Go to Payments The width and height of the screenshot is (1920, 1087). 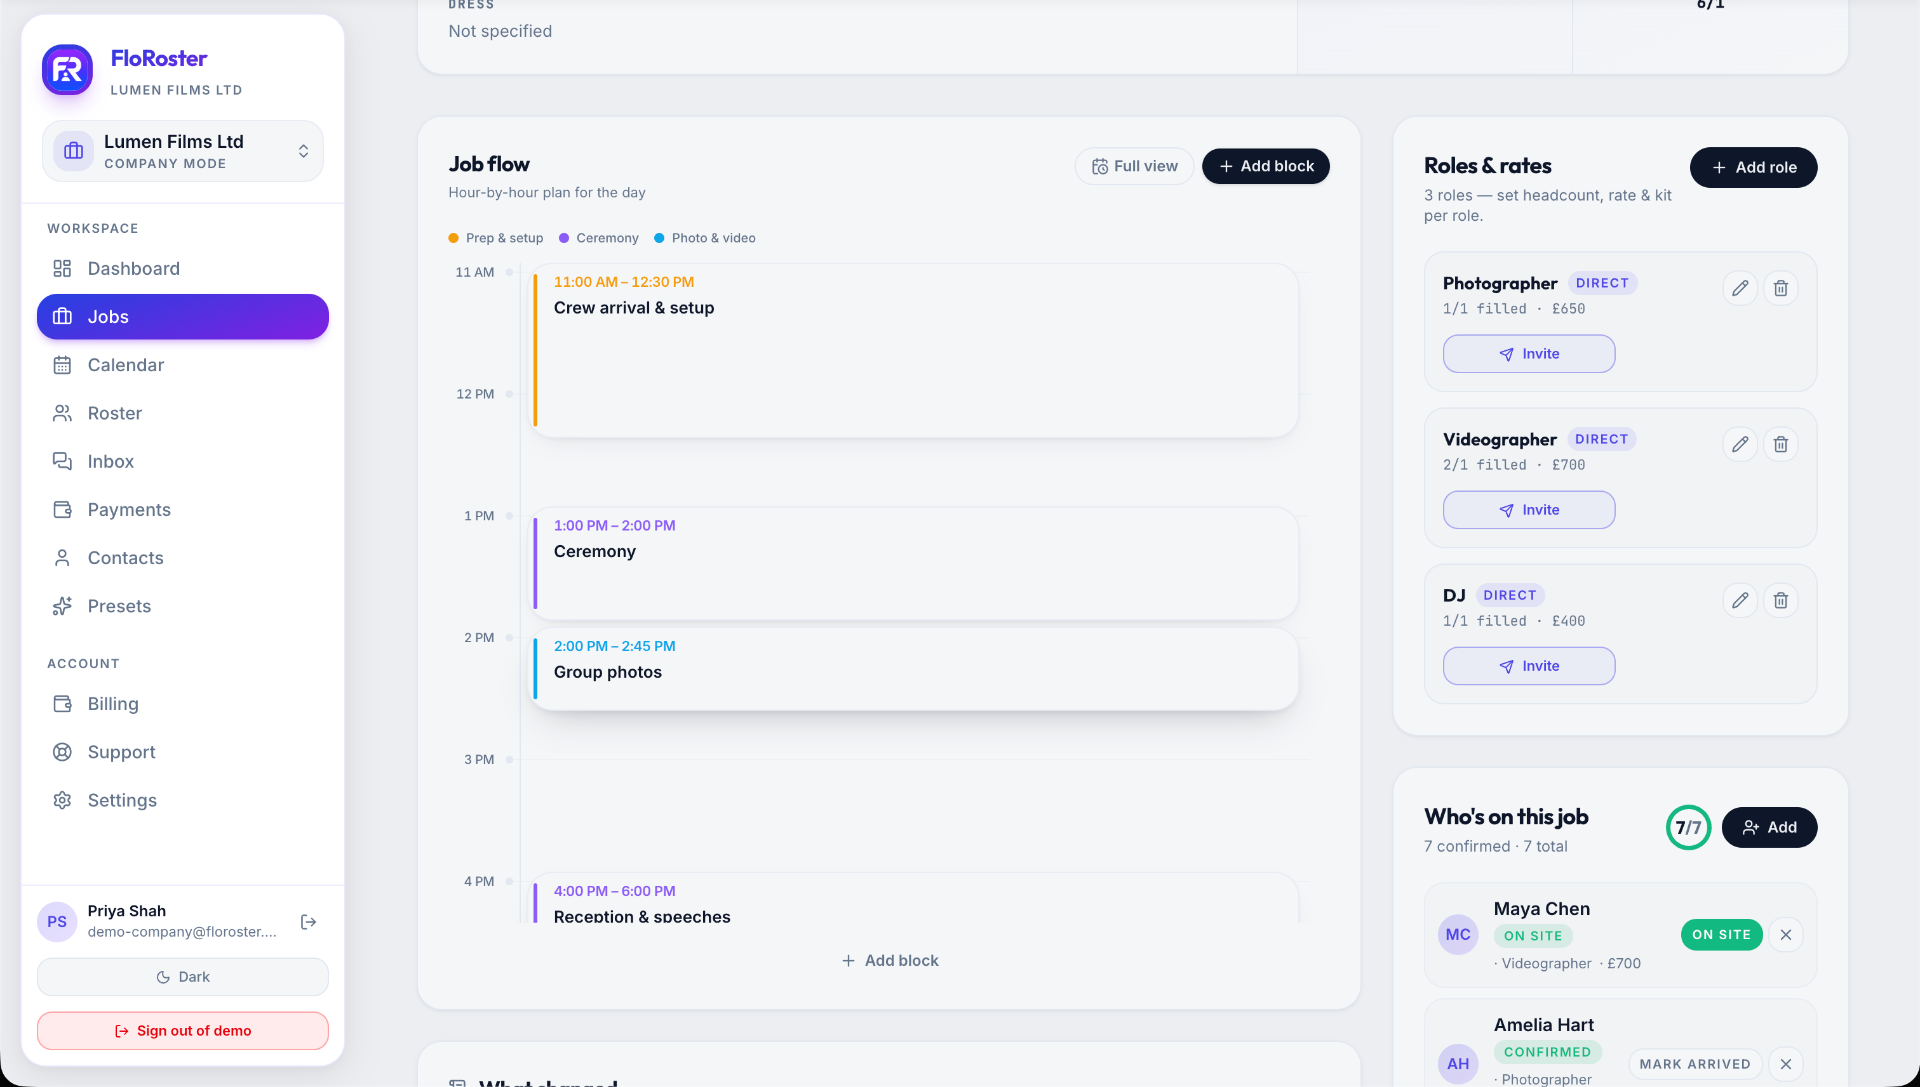pos(183,510)
